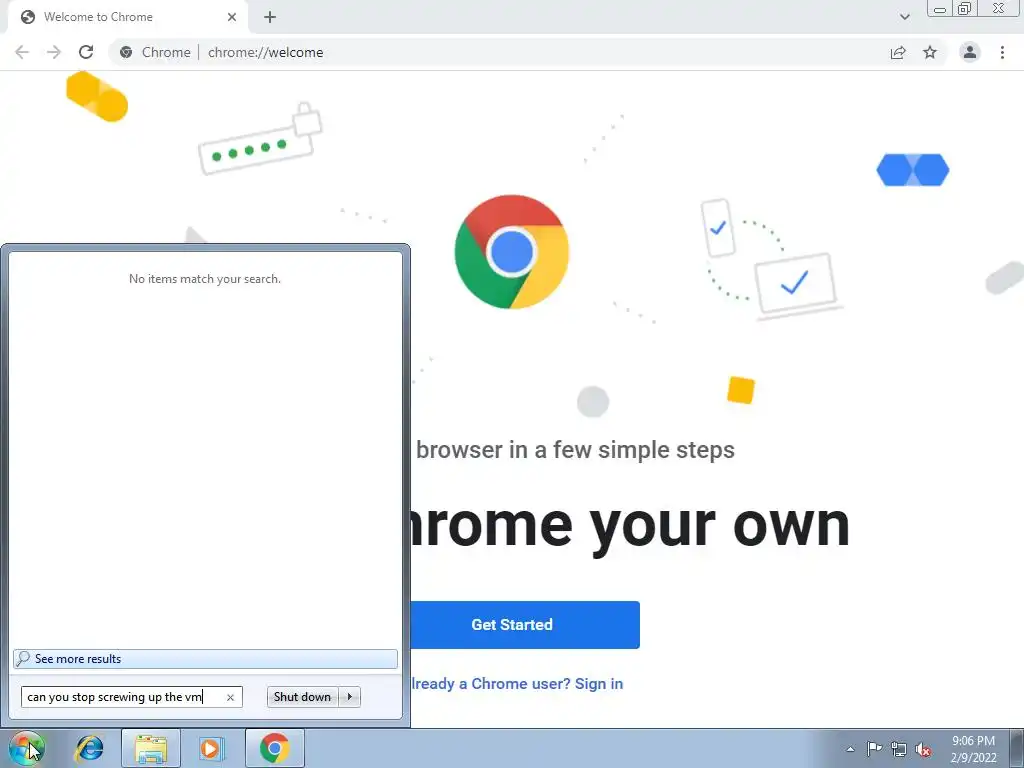Share this page via toolbar icon

[x=898, y=52]
